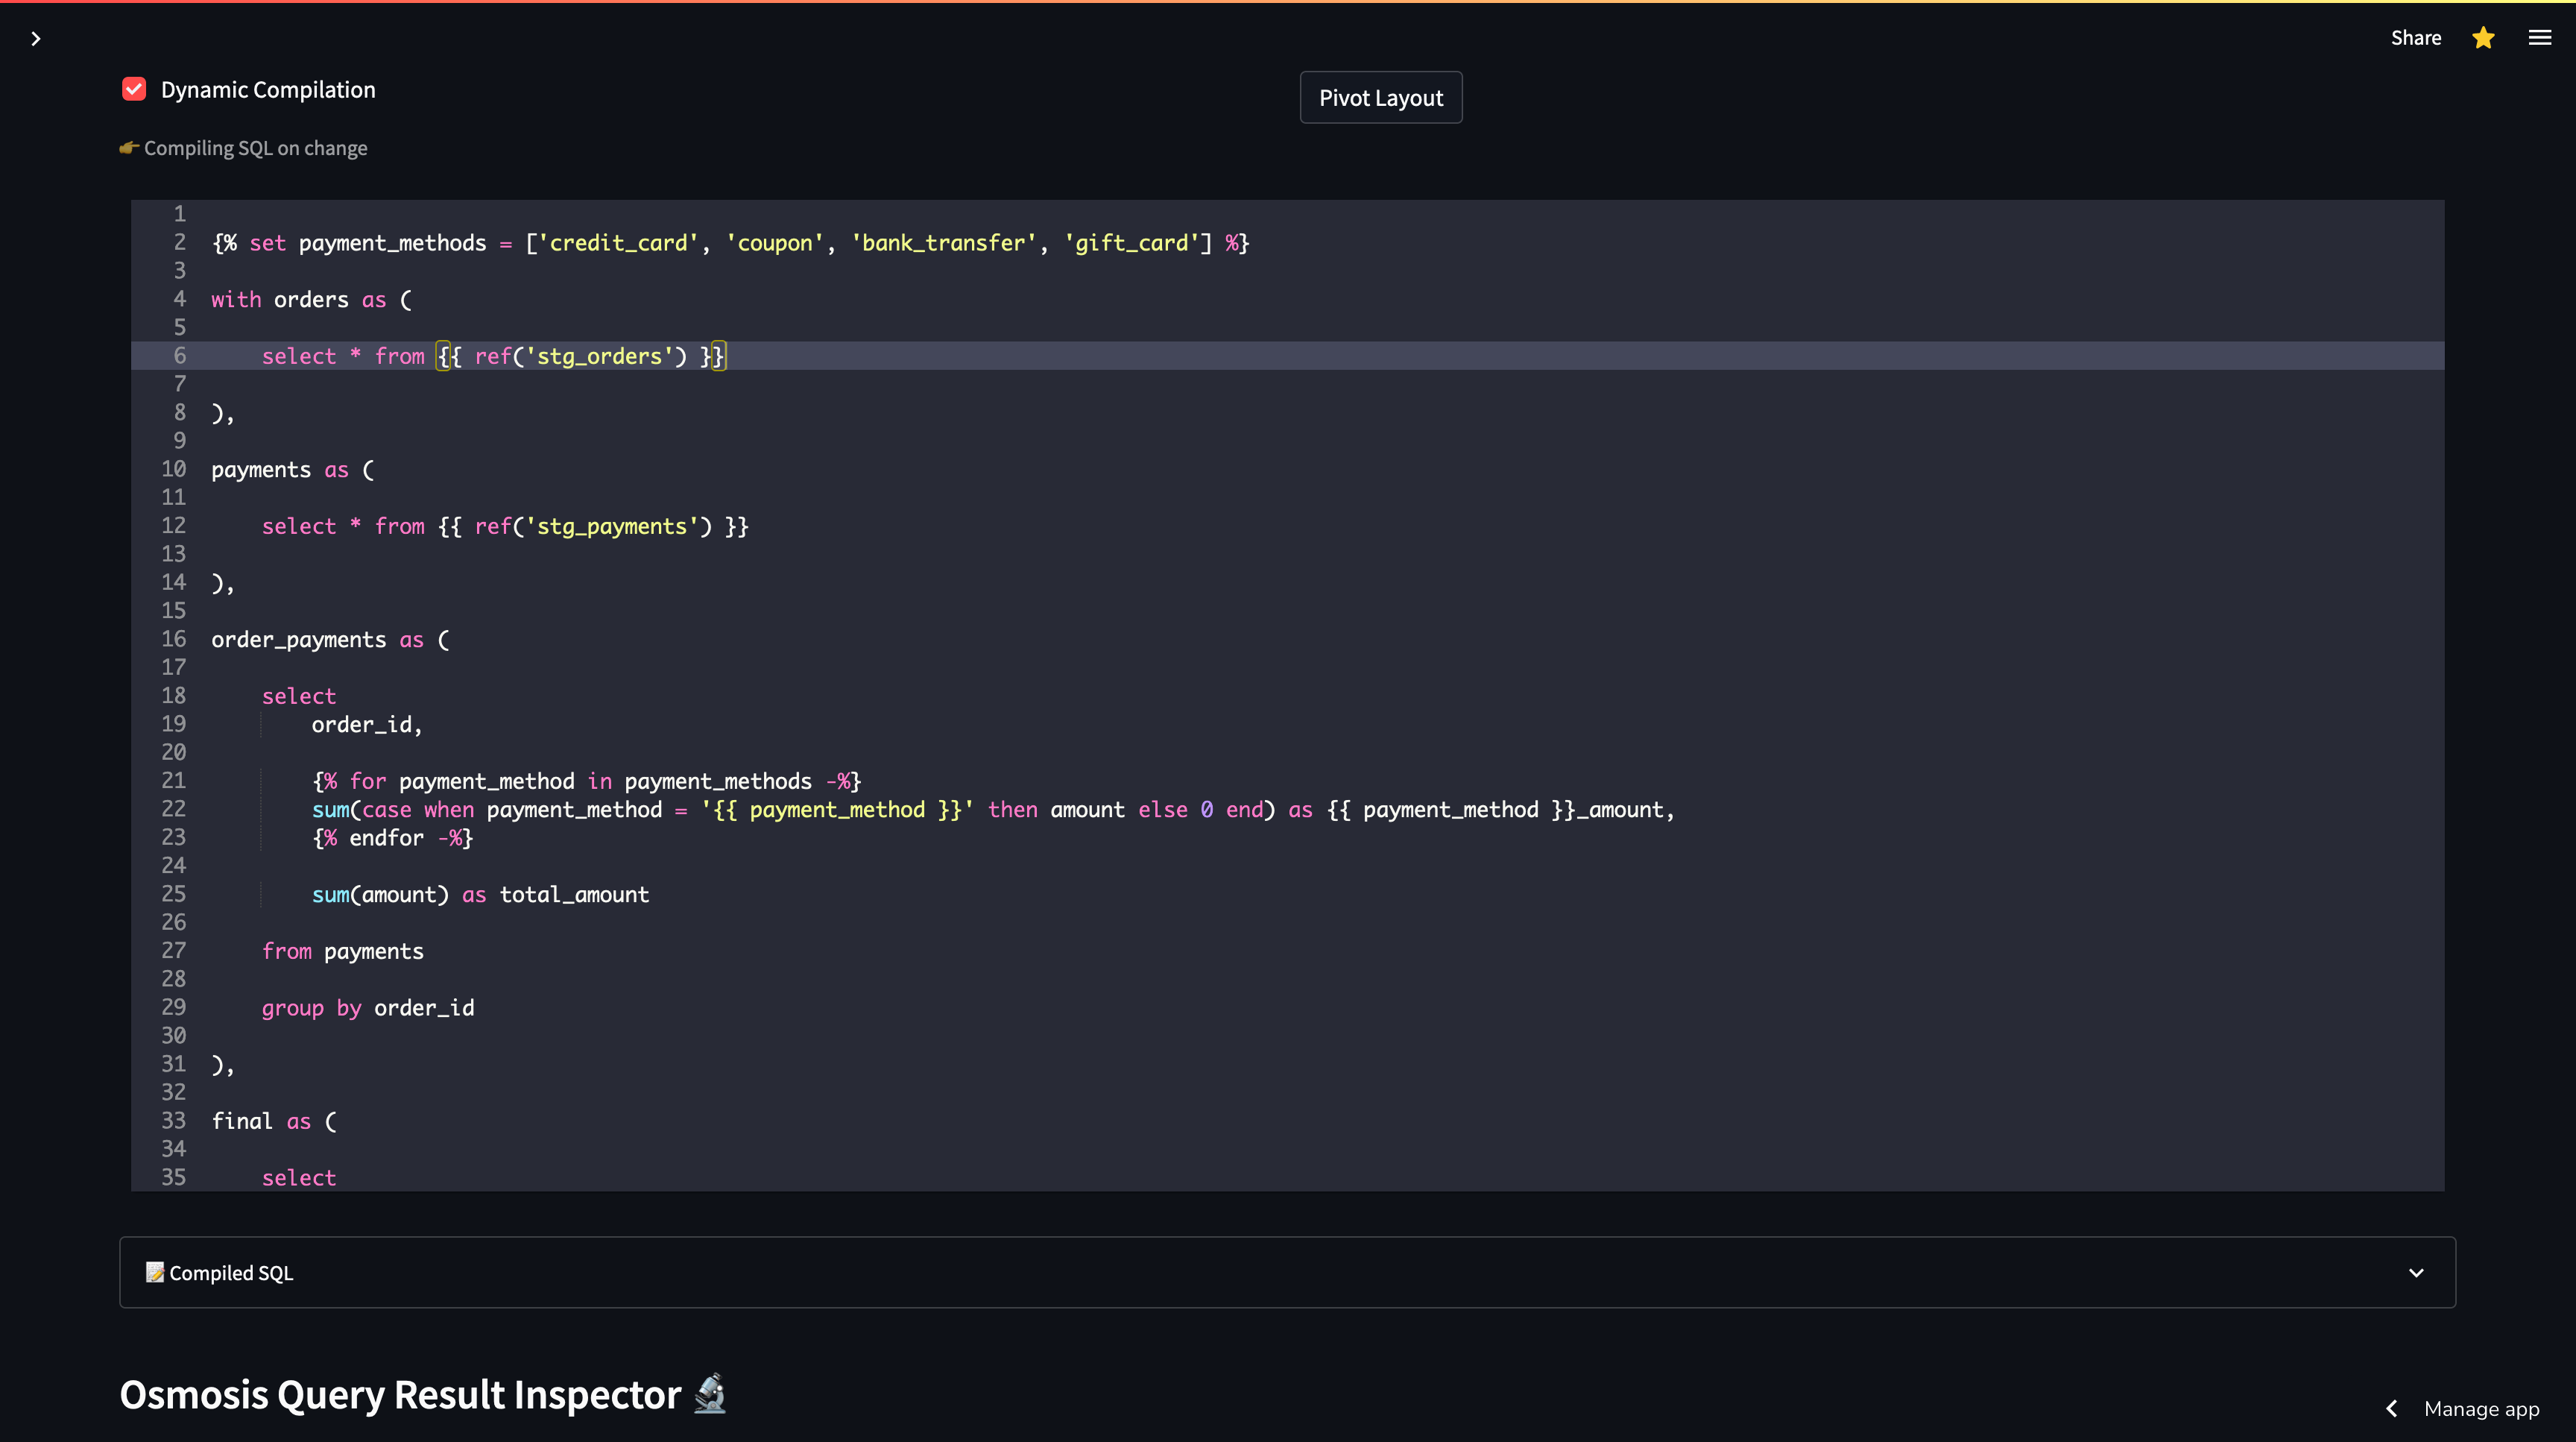Image resolution: width=2576 pixels, height=1442 pixels.
Task: Click the 'endfor' statement on line 23
Action: (392, 838)
